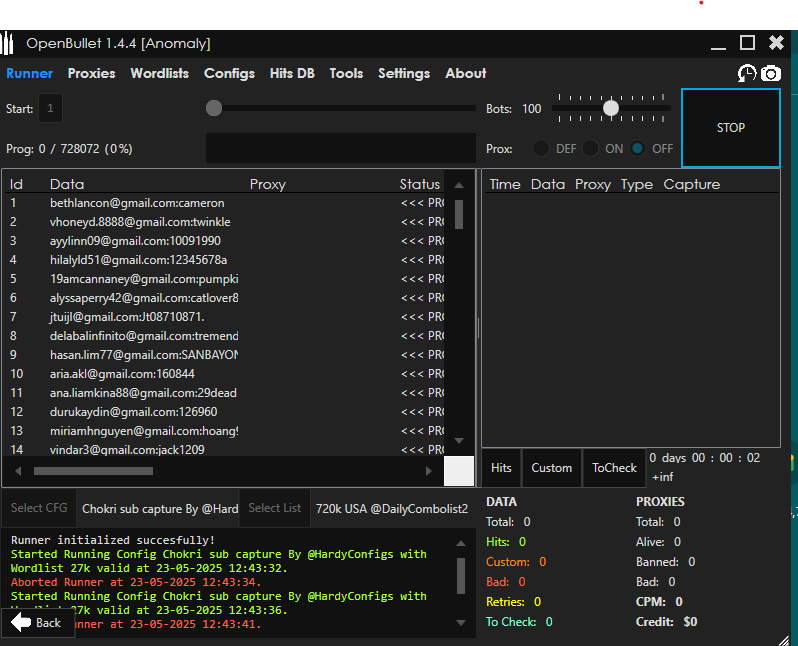The height and width of the screenshot is (646, 798).
Task: Select the OFF proxy mode radio button
Action: pos(638,148)
